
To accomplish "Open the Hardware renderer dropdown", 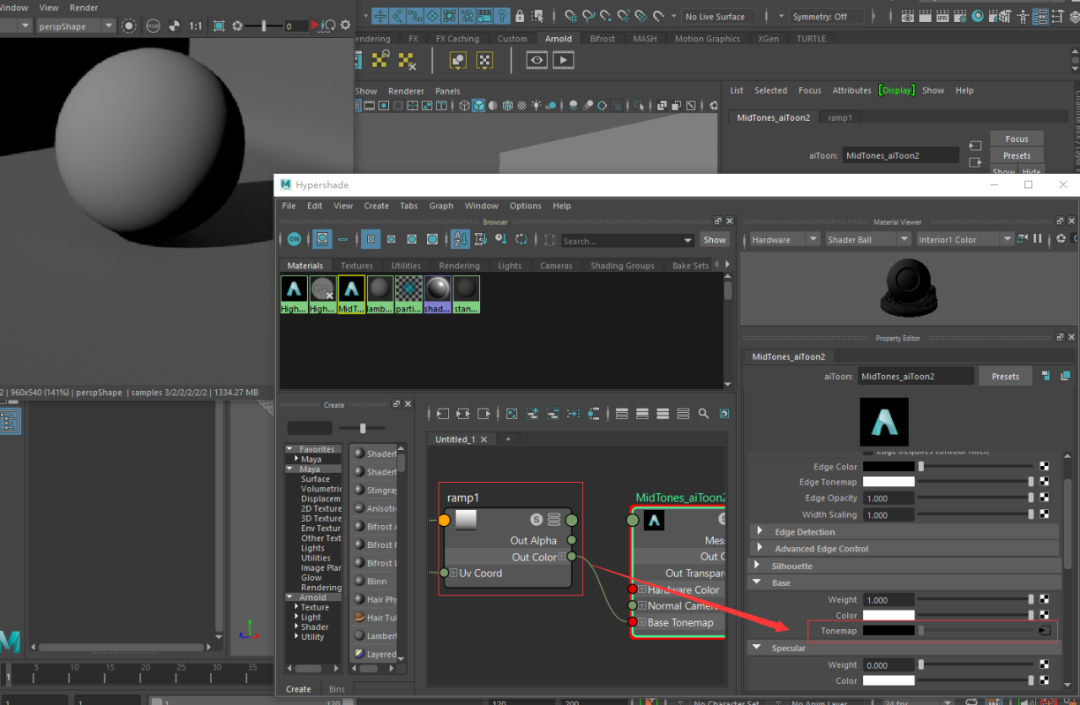I will click(x=784, y=240).
